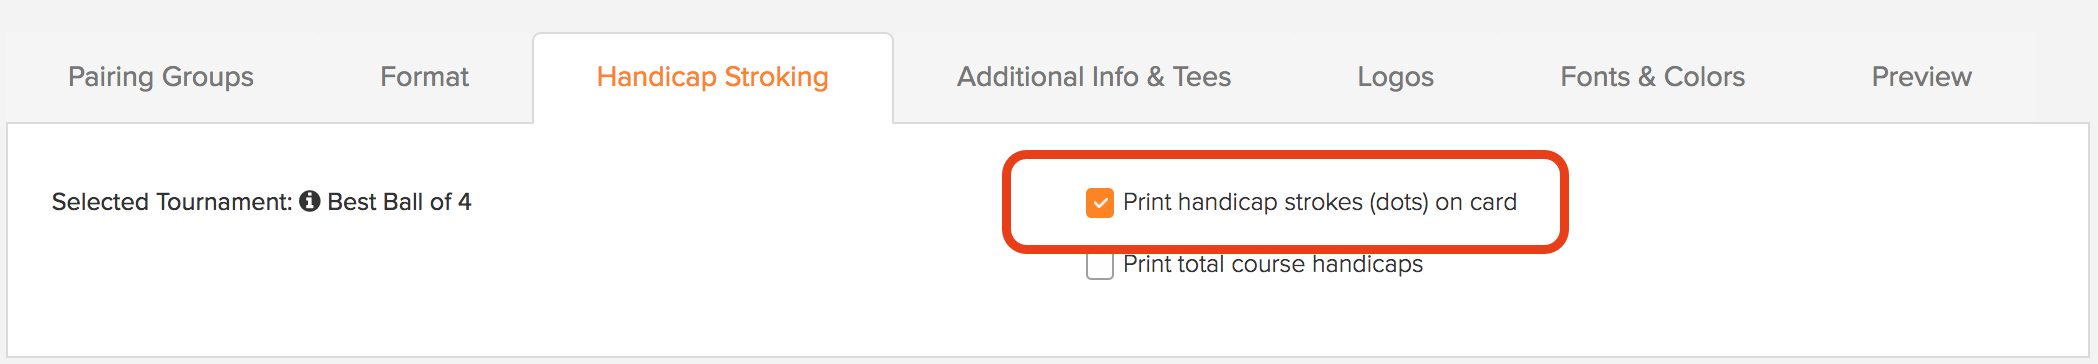The image size is (2098, 364).
Task: Select the Handicap Stroking tab
Action: tap(713, 77)
